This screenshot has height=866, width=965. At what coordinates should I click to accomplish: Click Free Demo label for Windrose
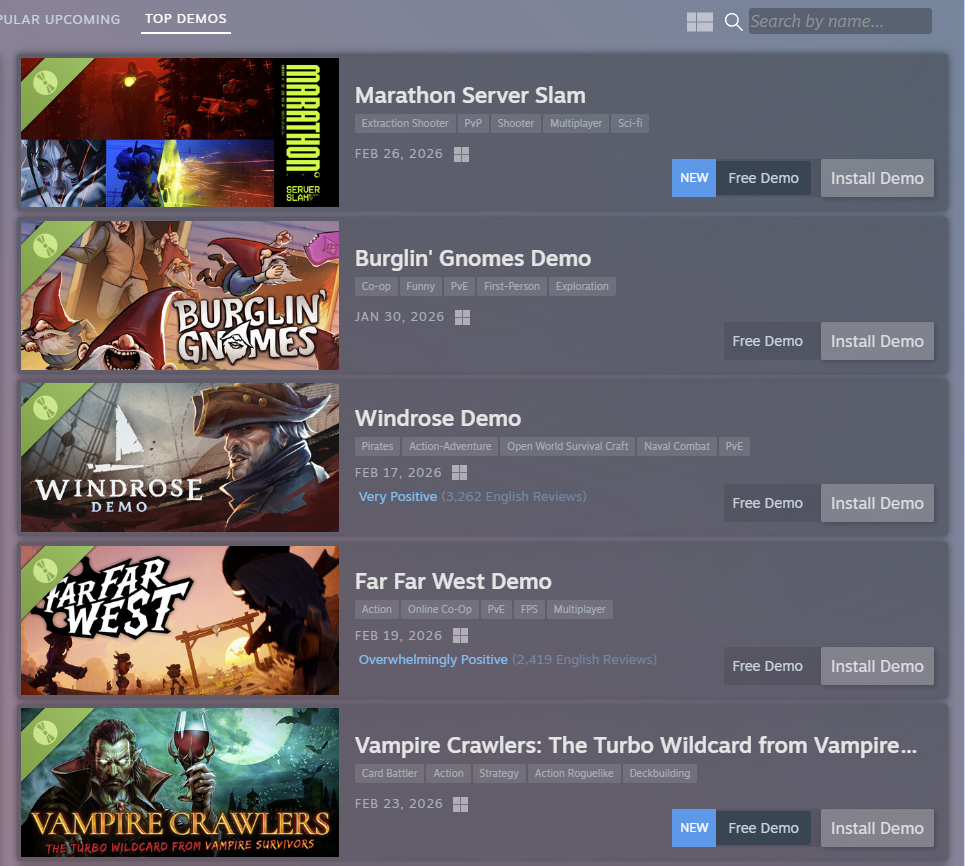click(x=767, y=503)
